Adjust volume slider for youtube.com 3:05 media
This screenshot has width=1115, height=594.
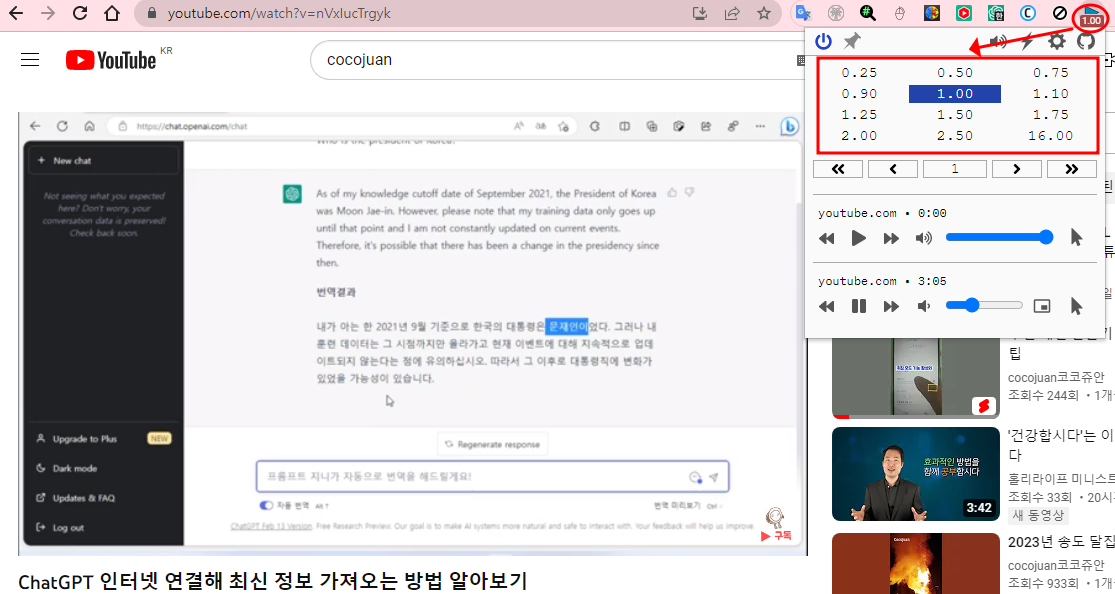click(x=984, y=306)
